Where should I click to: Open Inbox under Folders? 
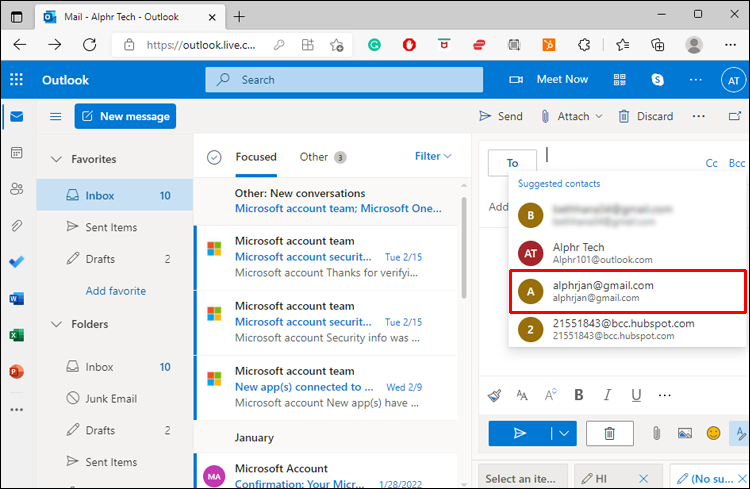click(115, 367)
